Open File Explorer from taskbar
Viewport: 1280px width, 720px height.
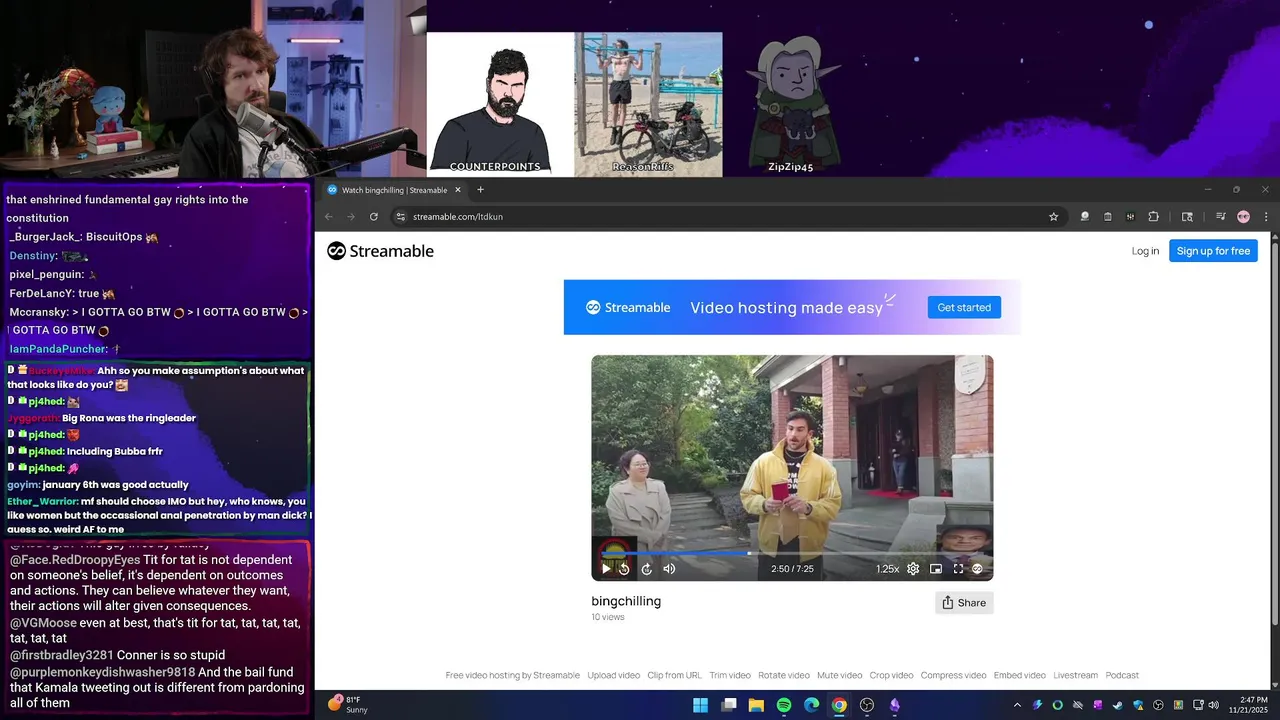pyautogui.click(x=756, y=705)
